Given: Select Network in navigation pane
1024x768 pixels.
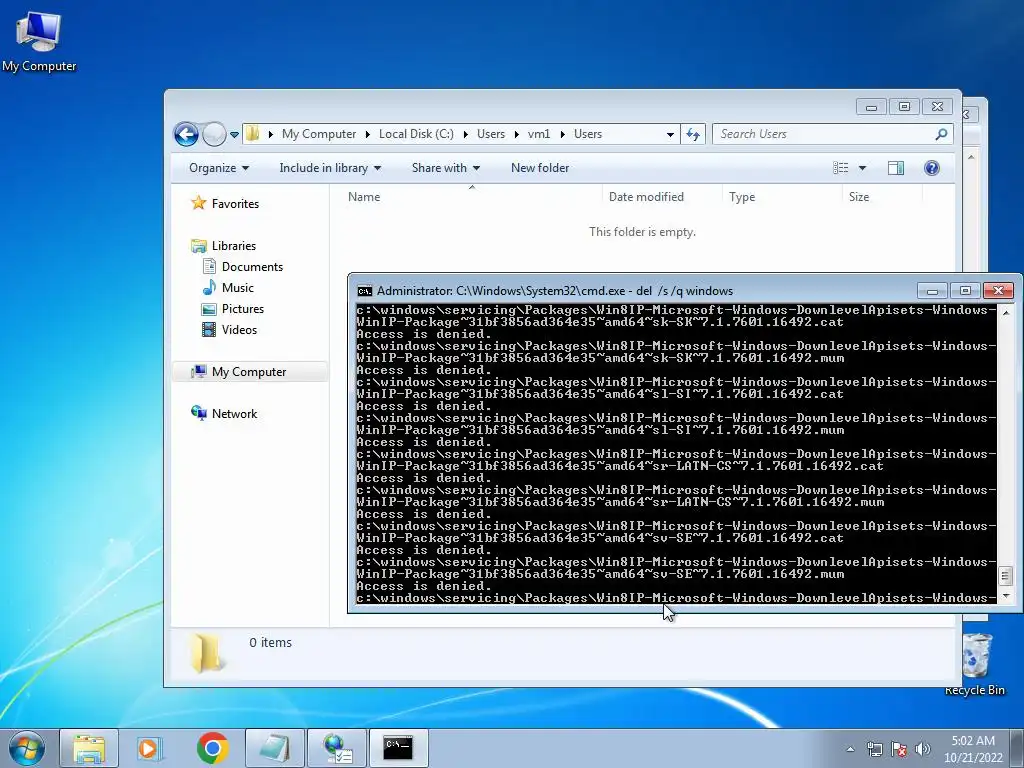Looking at the screenshot, I should pos(234,413).
